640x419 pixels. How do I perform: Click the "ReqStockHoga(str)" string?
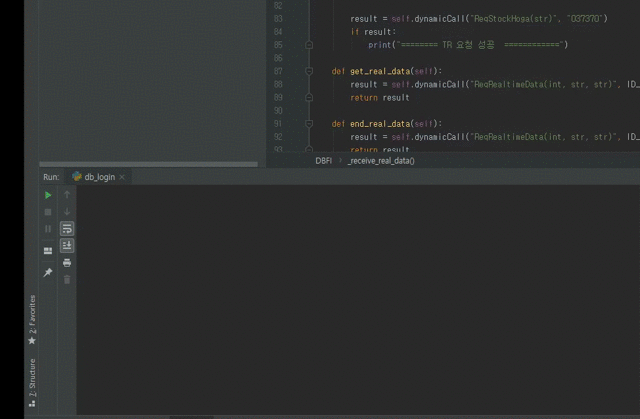click(515, 19)
